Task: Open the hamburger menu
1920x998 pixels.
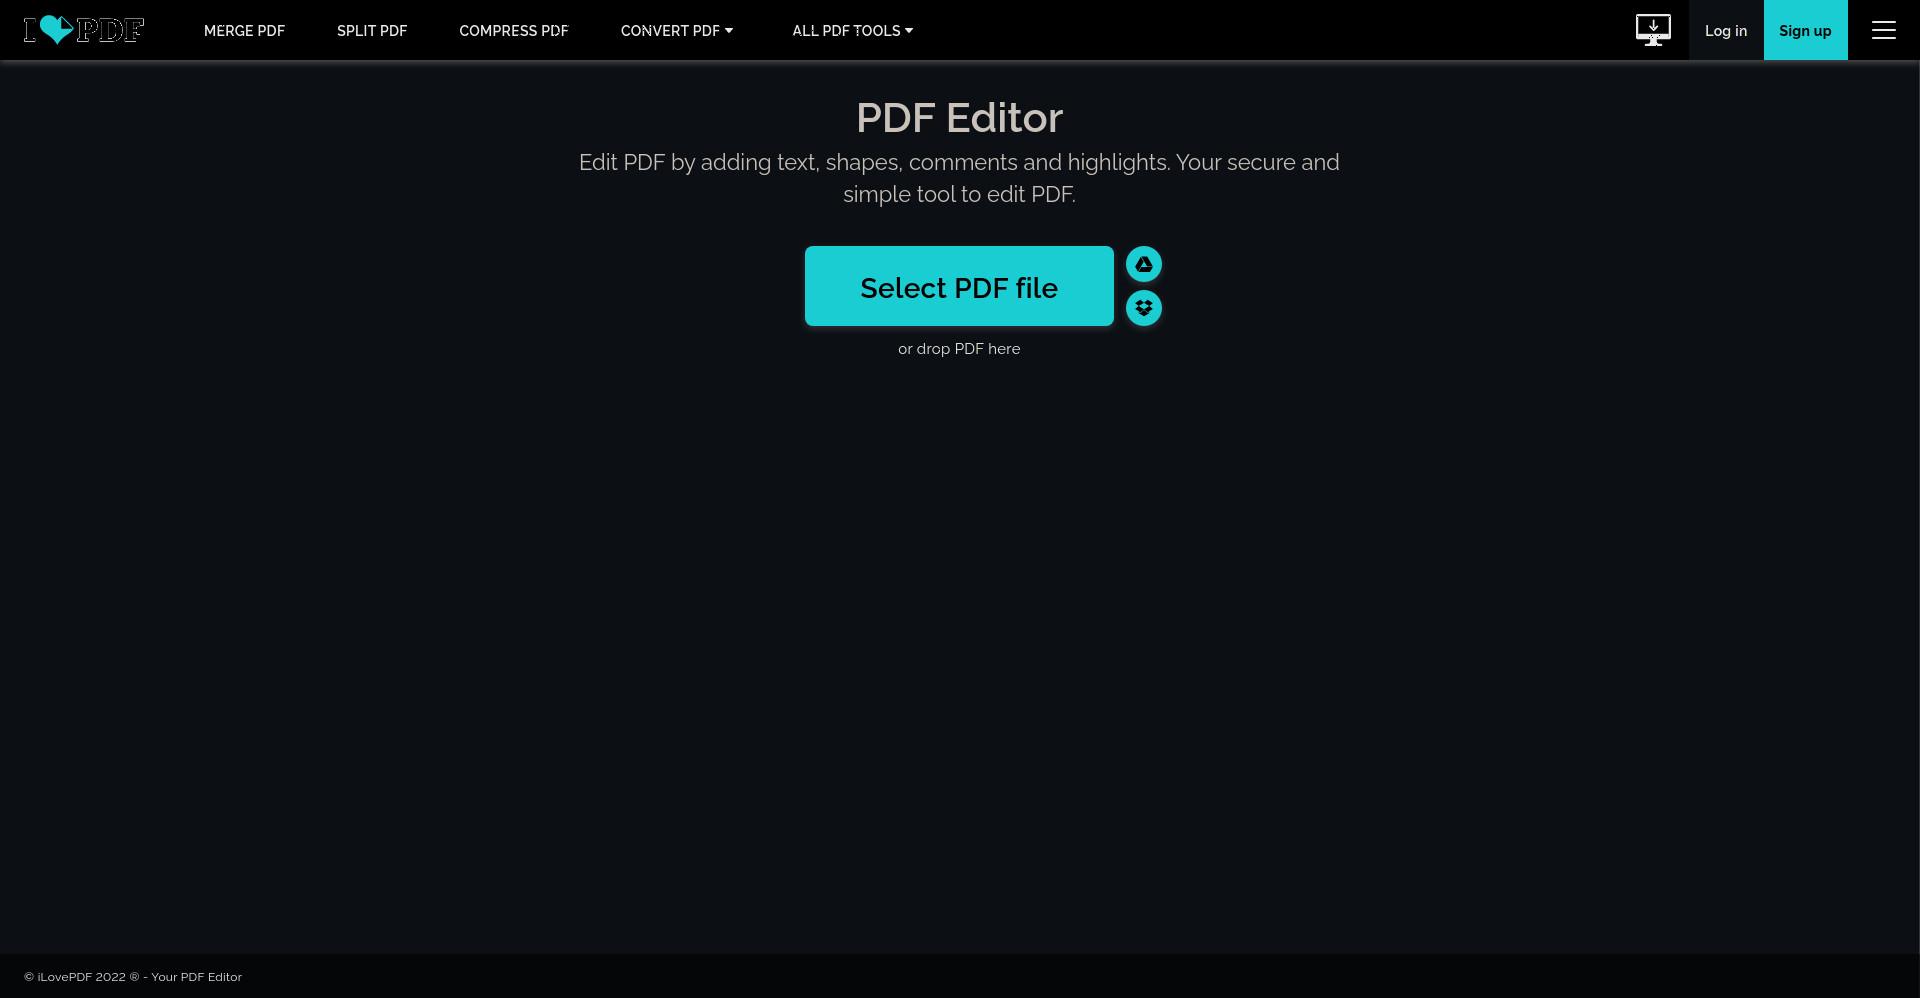Action: (x=1884, y=30)
